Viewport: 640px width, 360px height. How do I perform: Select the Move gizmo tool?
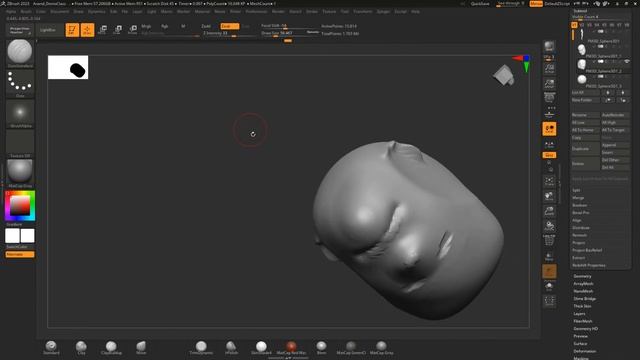pyautogui.click(x=103, y=29)
